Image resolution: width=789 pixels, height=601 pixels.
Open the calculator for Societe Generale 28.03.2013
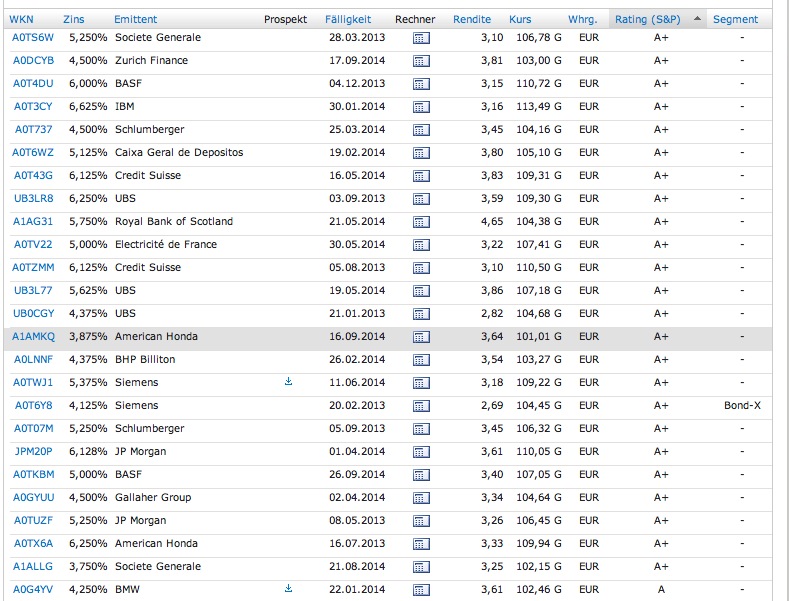click(x=421, y=38)
